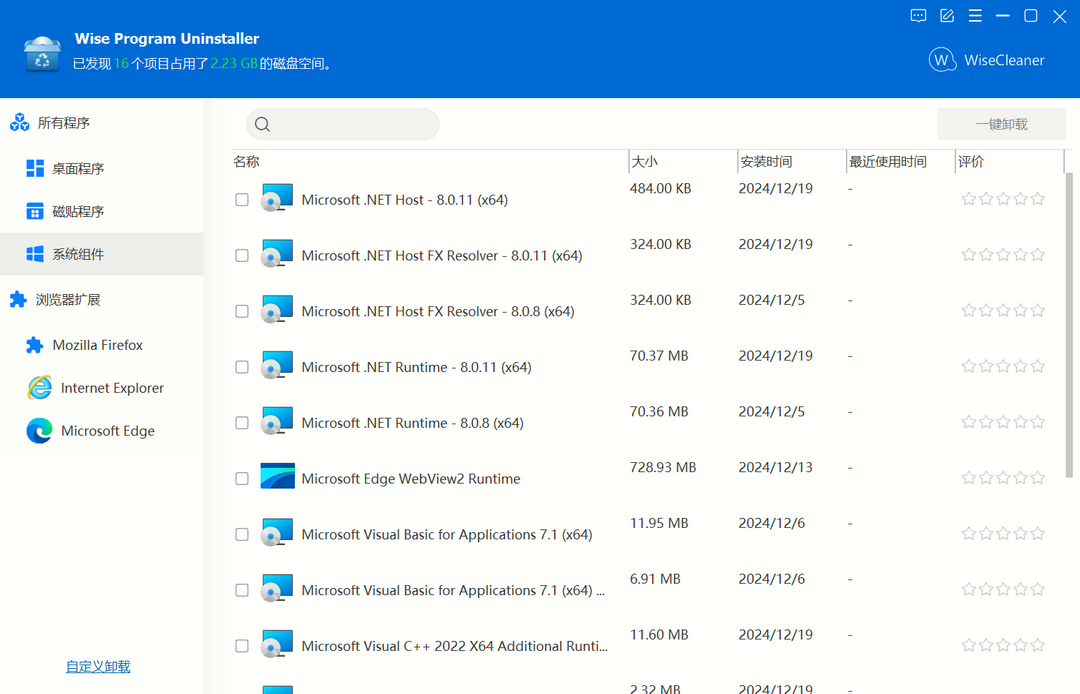Click the 一键卸载 button

pos(1001,123)
